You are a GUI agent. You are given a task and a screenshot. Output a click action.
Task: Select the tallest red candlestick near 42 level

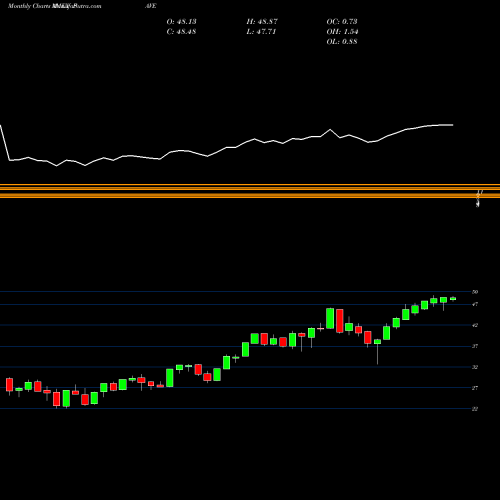[x=340, y=321]
